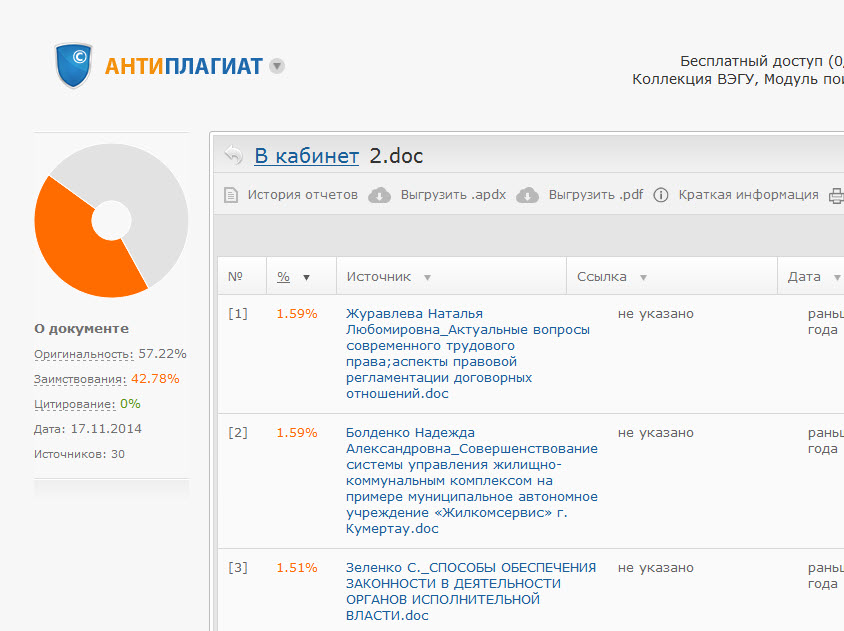
Task: Click the grey segment of pie chart
Action: [153, 199]
